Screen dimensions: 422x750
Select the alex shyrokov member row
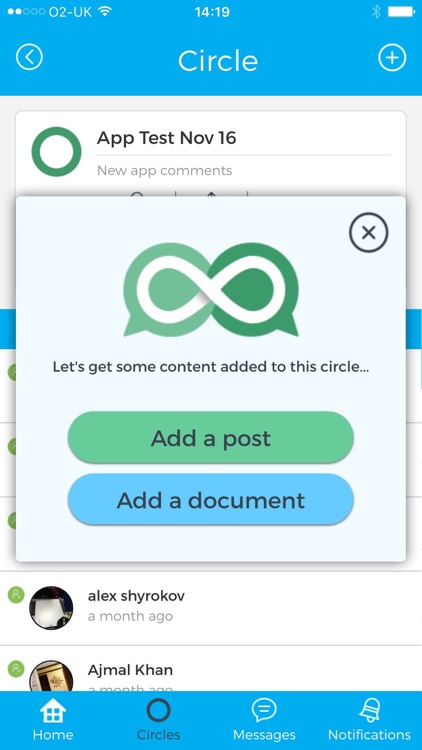(211, 608)
